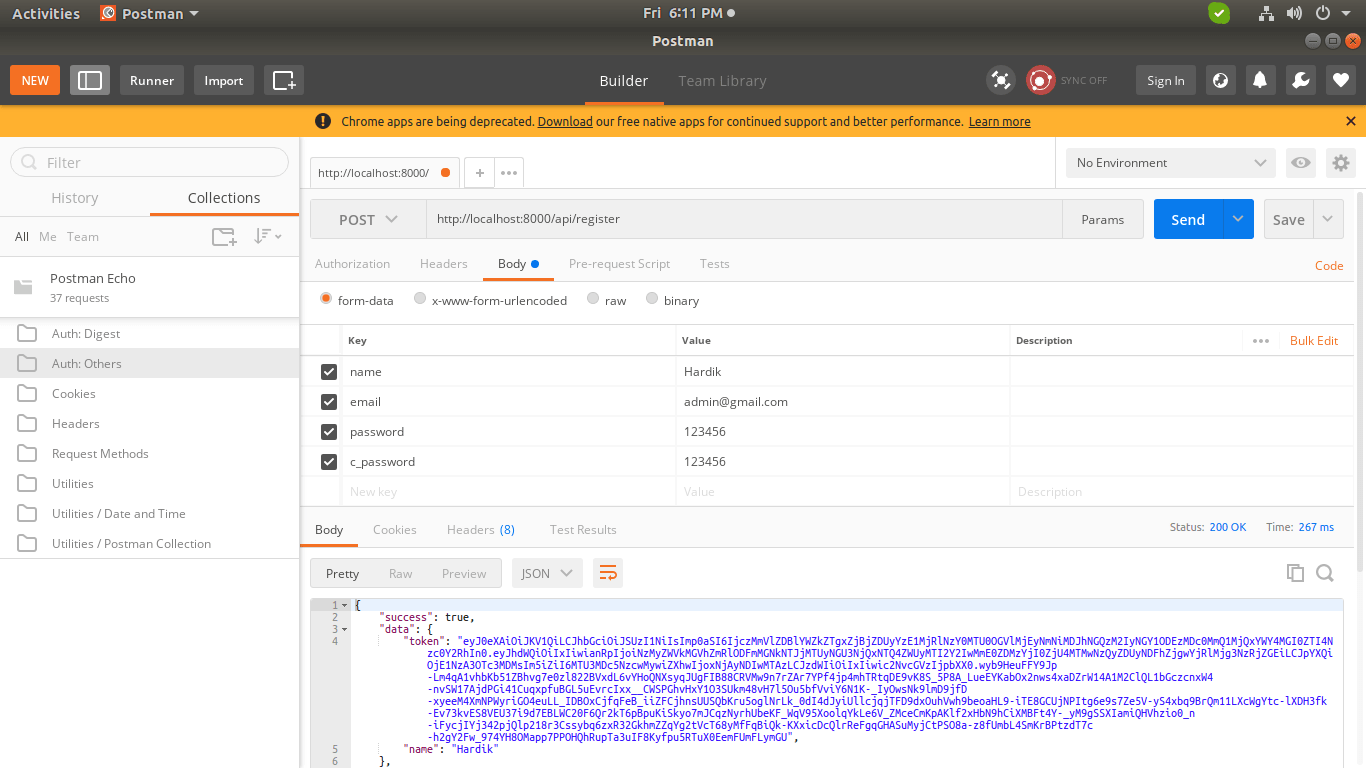Toggle line wrap icon for response
The height and width of the screenshot is (768, 1366).
pos(608,573)
